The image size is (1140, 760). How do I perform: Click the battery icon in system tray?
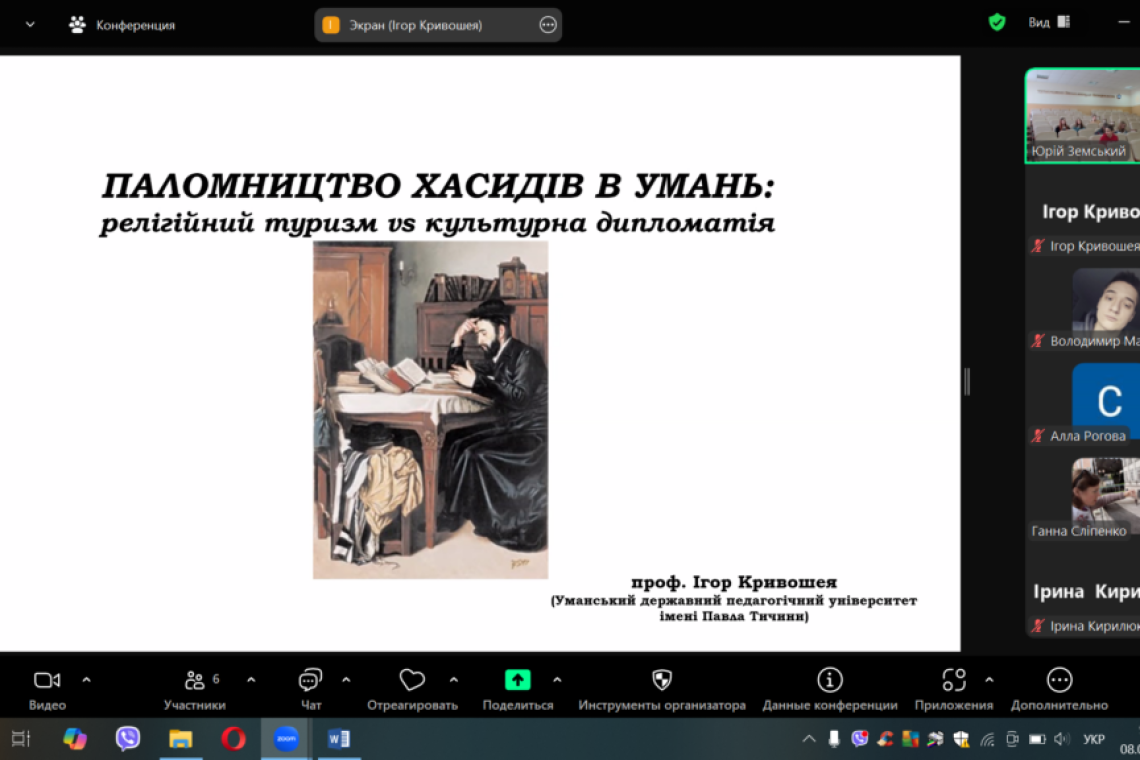(1037, 740)
